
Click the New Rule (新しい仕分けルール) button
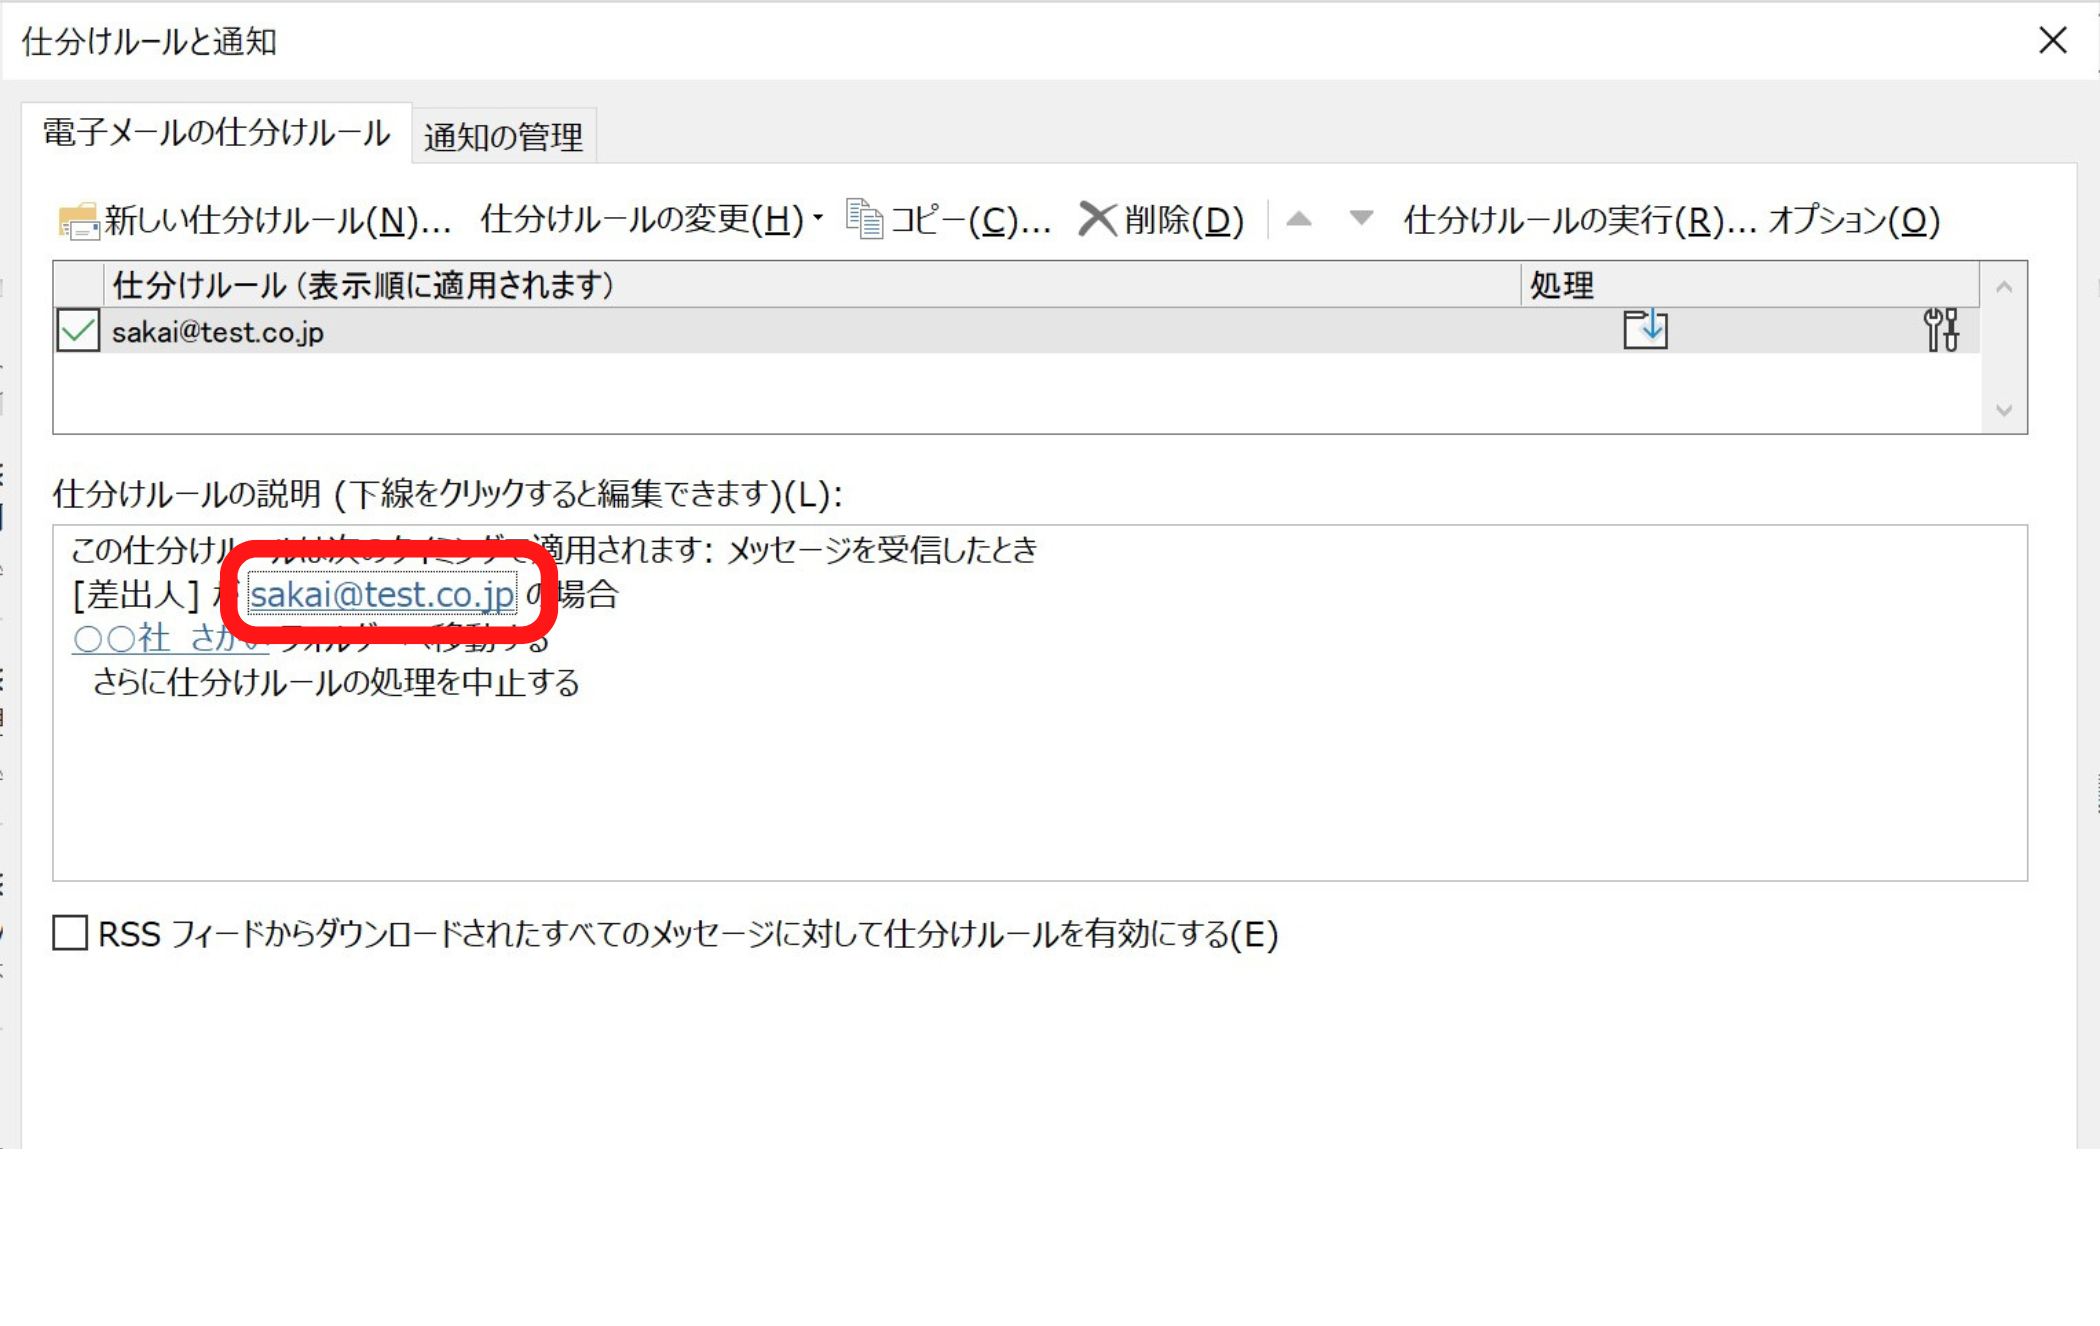click(x=255, y=220)
